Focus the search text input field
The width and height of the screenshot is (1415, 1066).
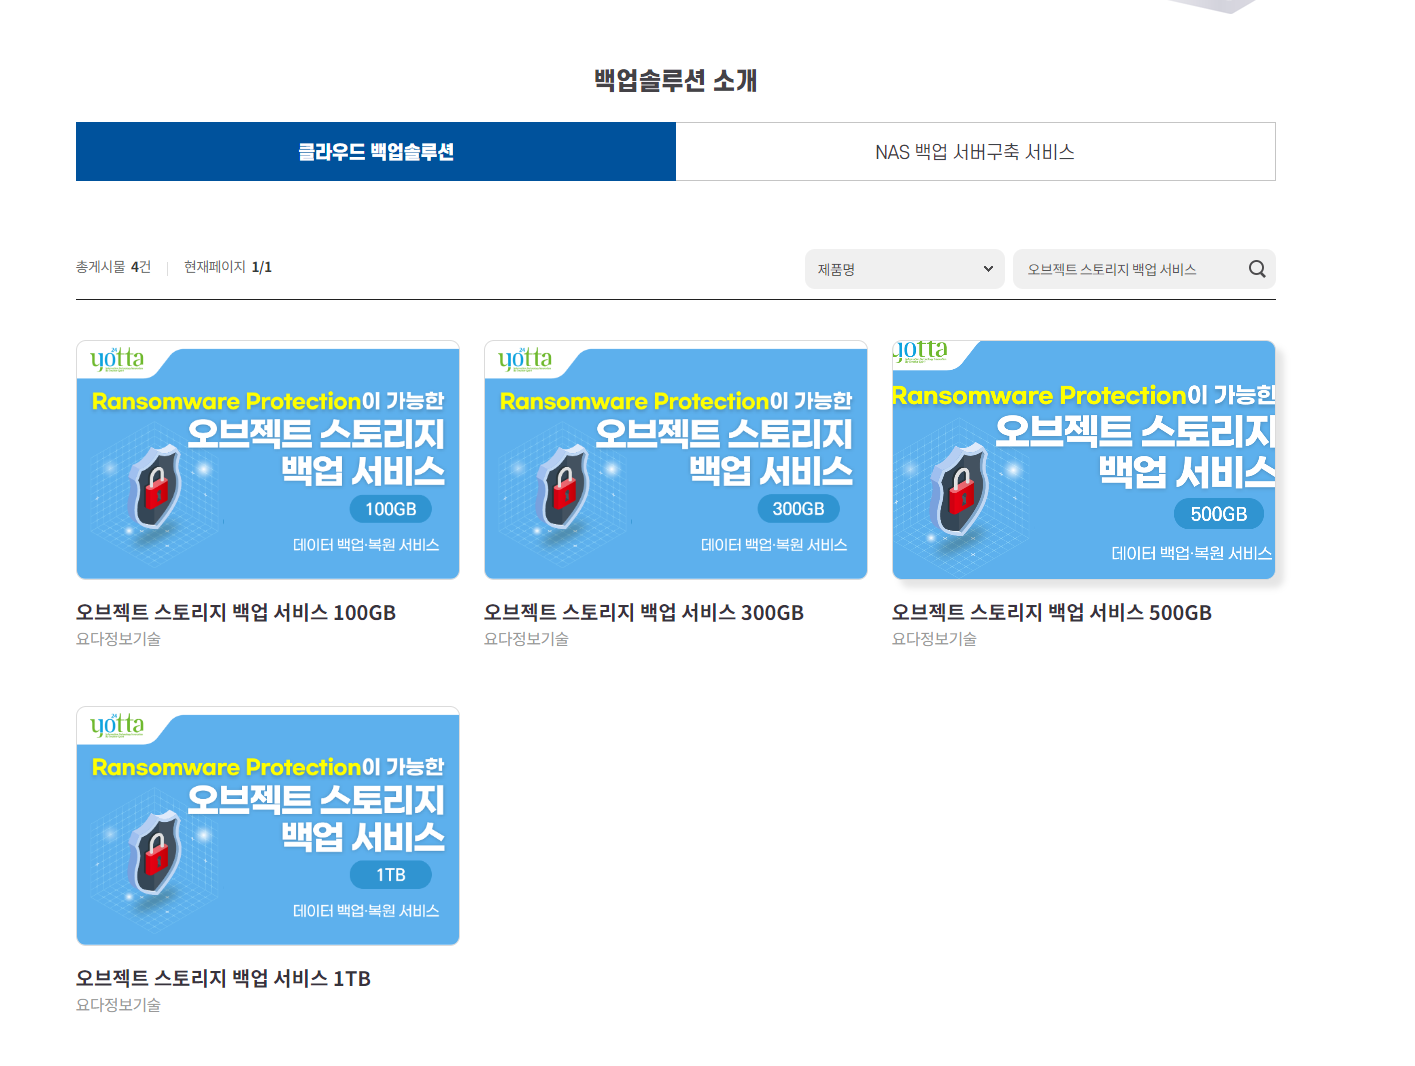(1132, 269)
